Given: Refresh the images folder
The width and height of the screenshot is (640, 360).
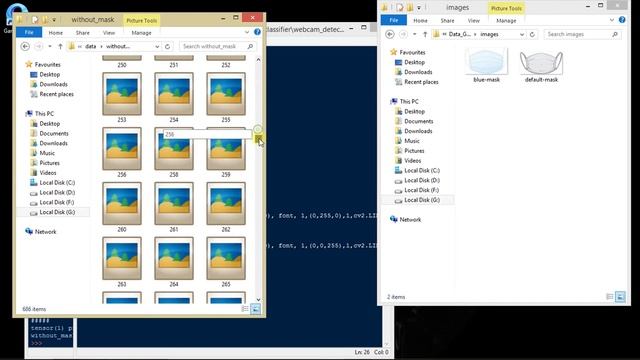Looking at the screenshot, I should tap(532, 34).
